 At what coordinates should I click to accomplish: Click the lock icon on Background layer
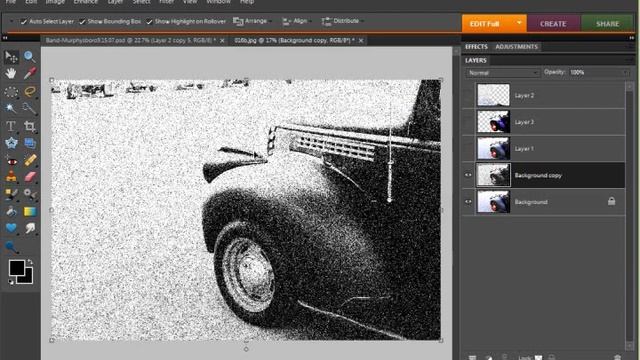pyautogui.click(x=611, y=201)
